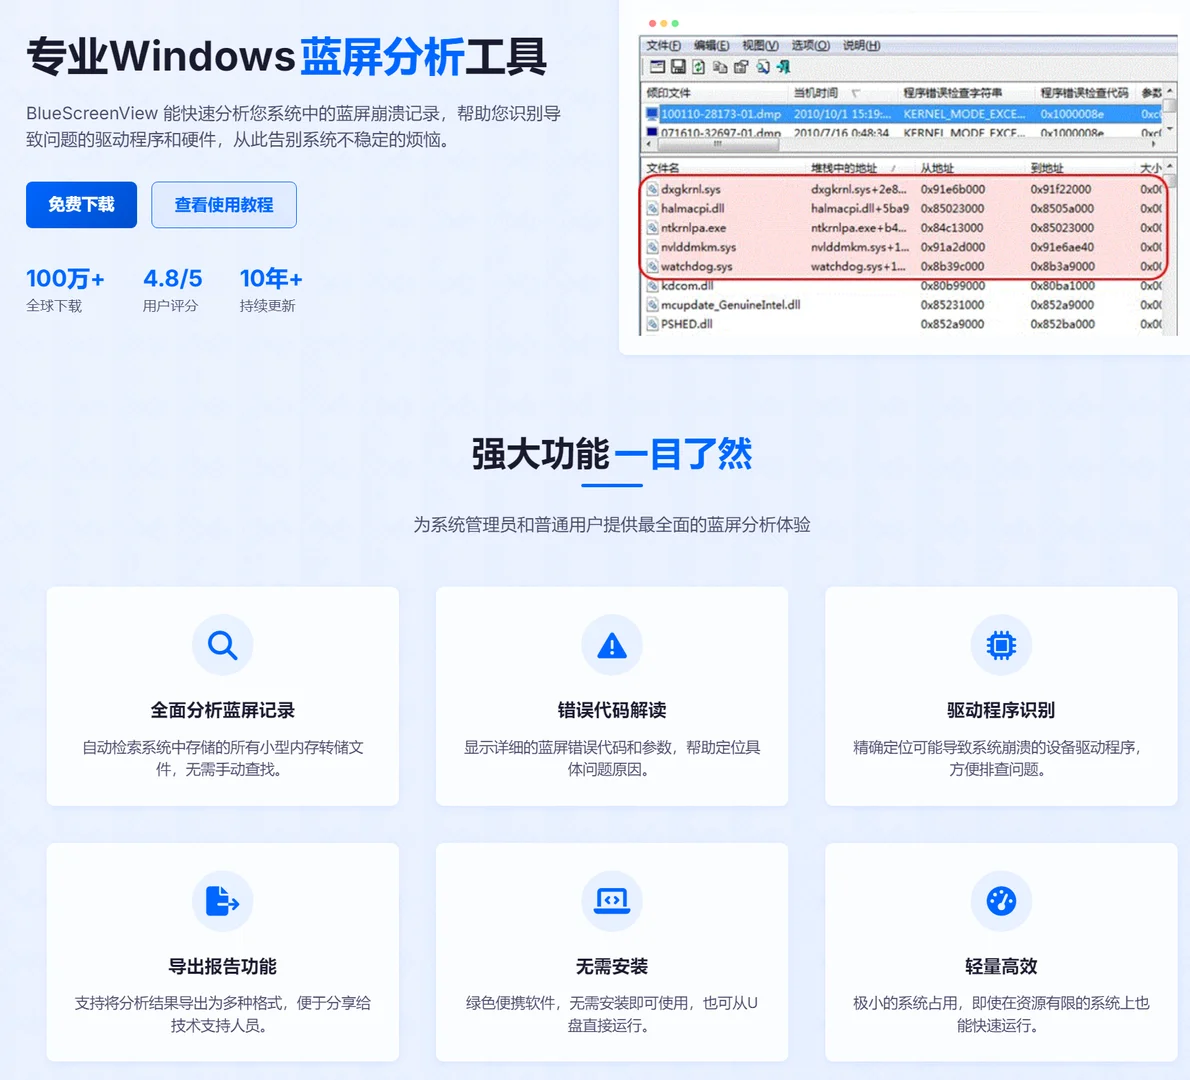Click the gauge icon on 轻量高效 card

click(x=1001, y=901)
